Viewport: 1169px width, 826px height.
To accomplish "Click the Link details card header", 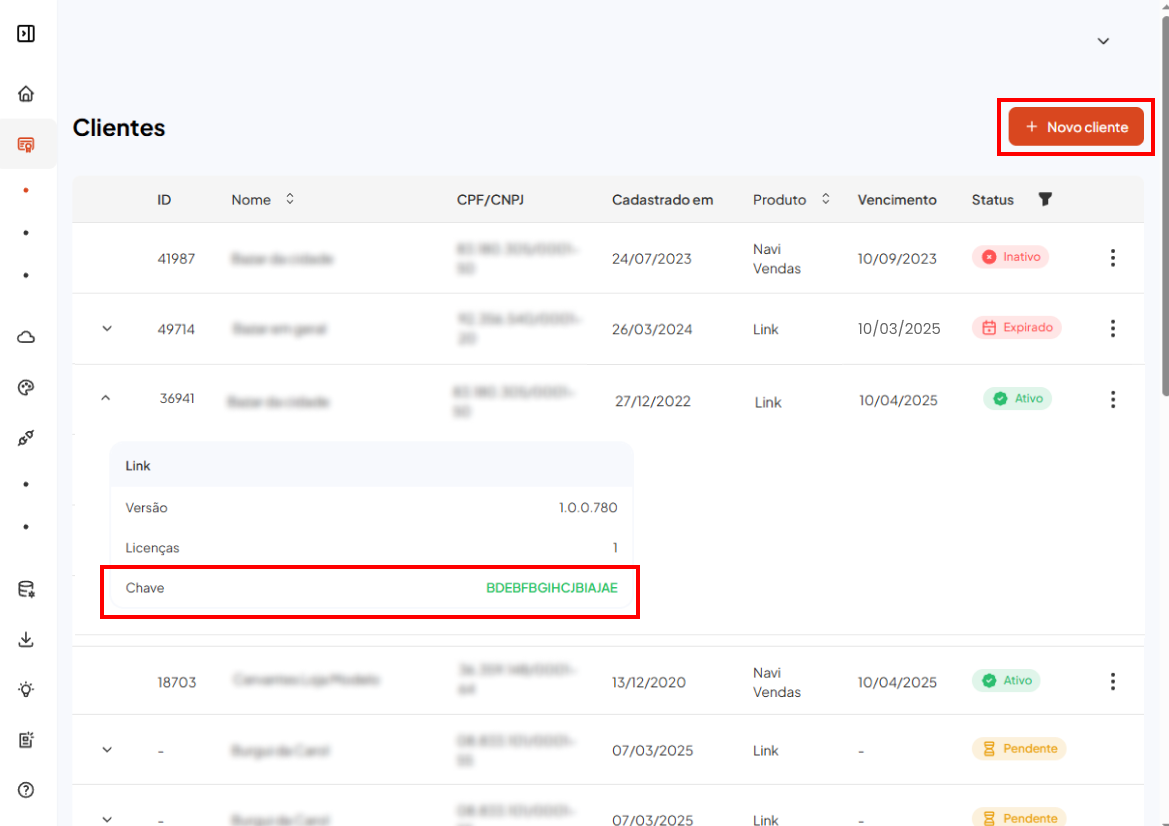I will pos(371,465).
